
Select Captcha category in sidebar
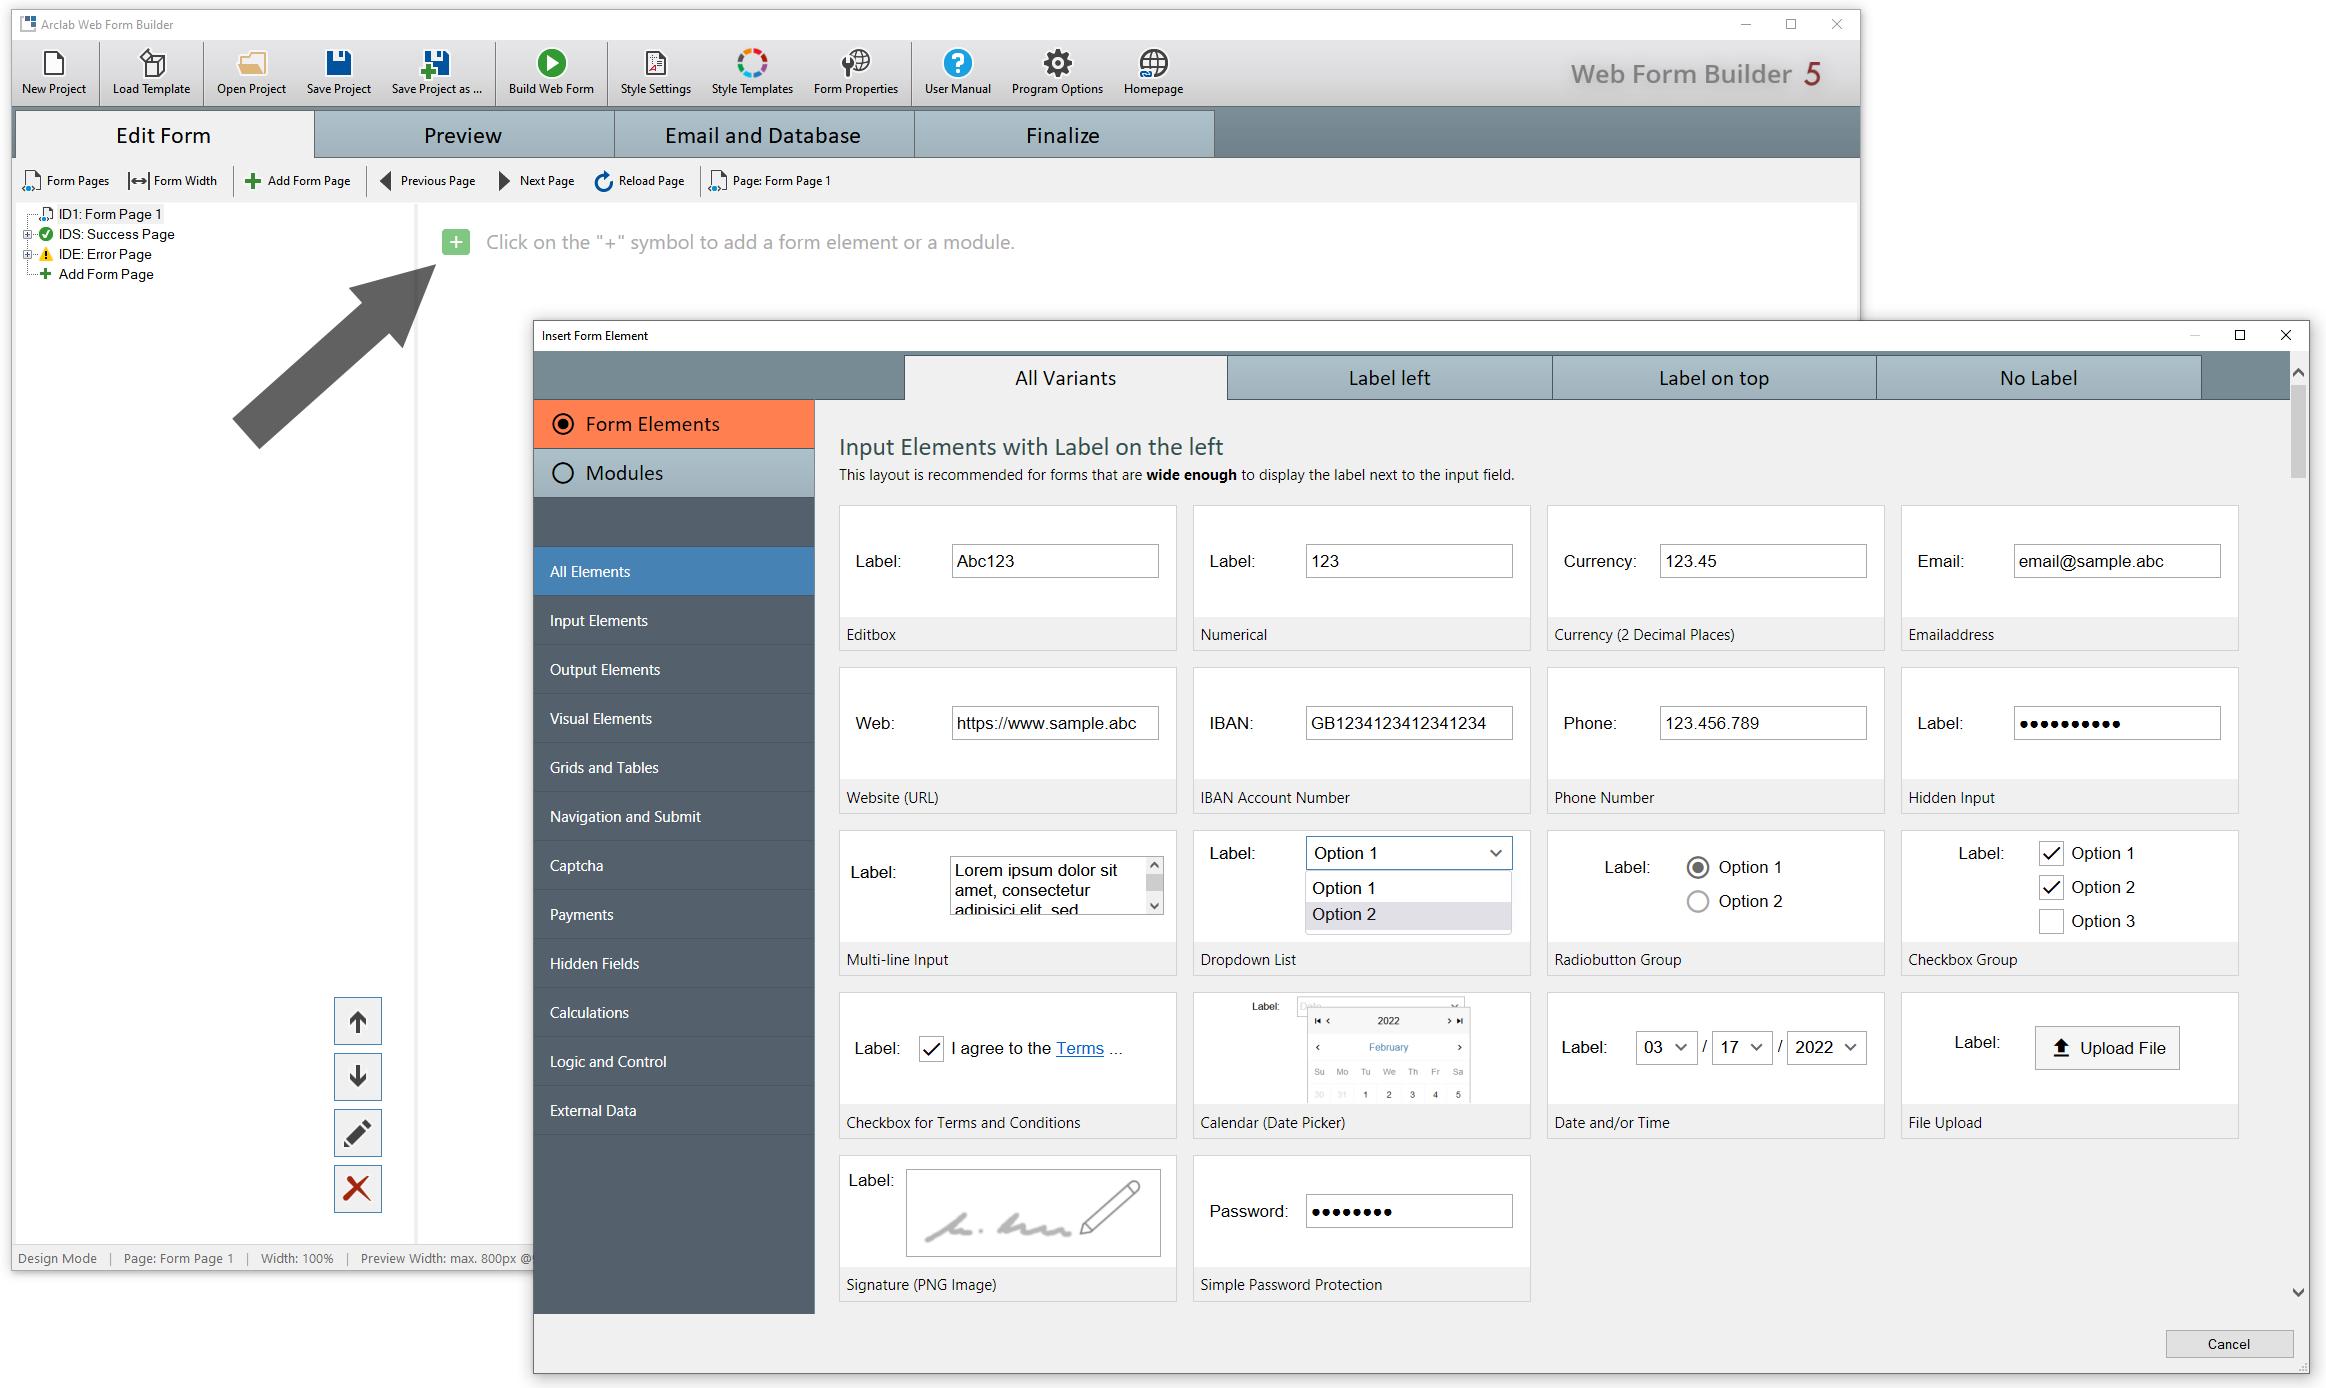click(674, 866)
